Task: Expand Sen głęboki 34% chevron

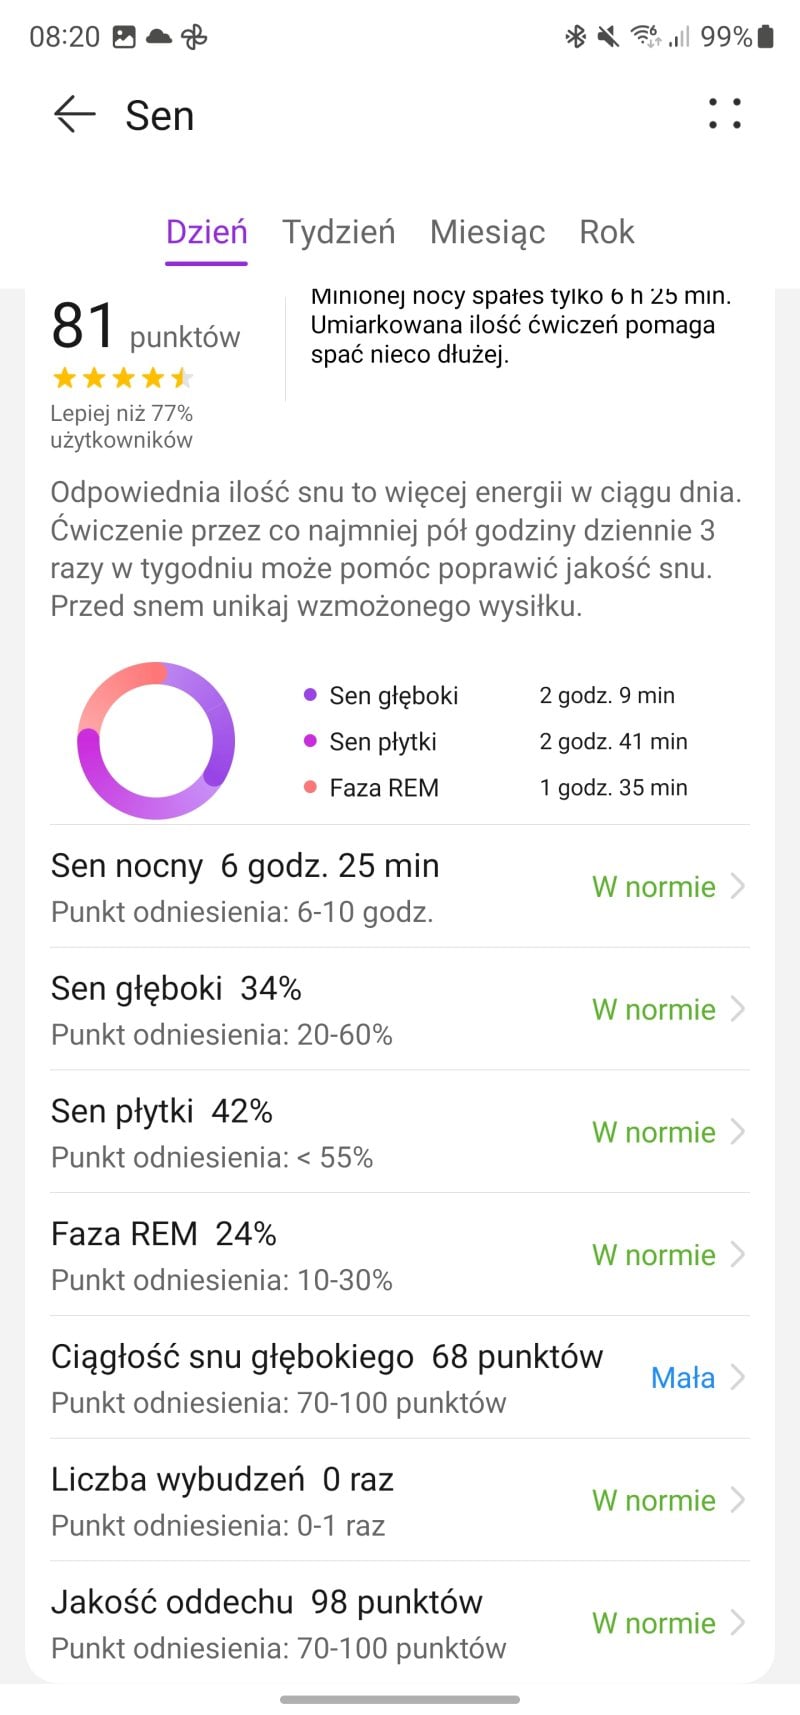Action: (738, 1009)
